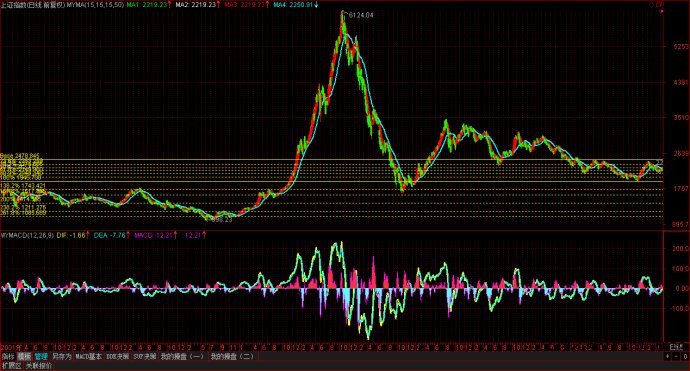Select the 我的操盘（一） template

tap(182, 356)
